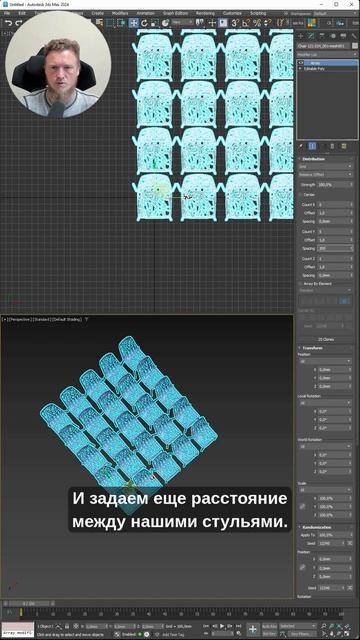Click the Zoom viewport navigation icon
The image size is (360, 640).
323,626
